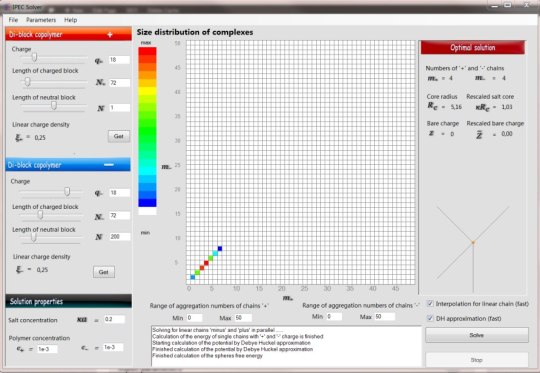Toggle DH approximation (fast) checkbox

pos(430,318)
